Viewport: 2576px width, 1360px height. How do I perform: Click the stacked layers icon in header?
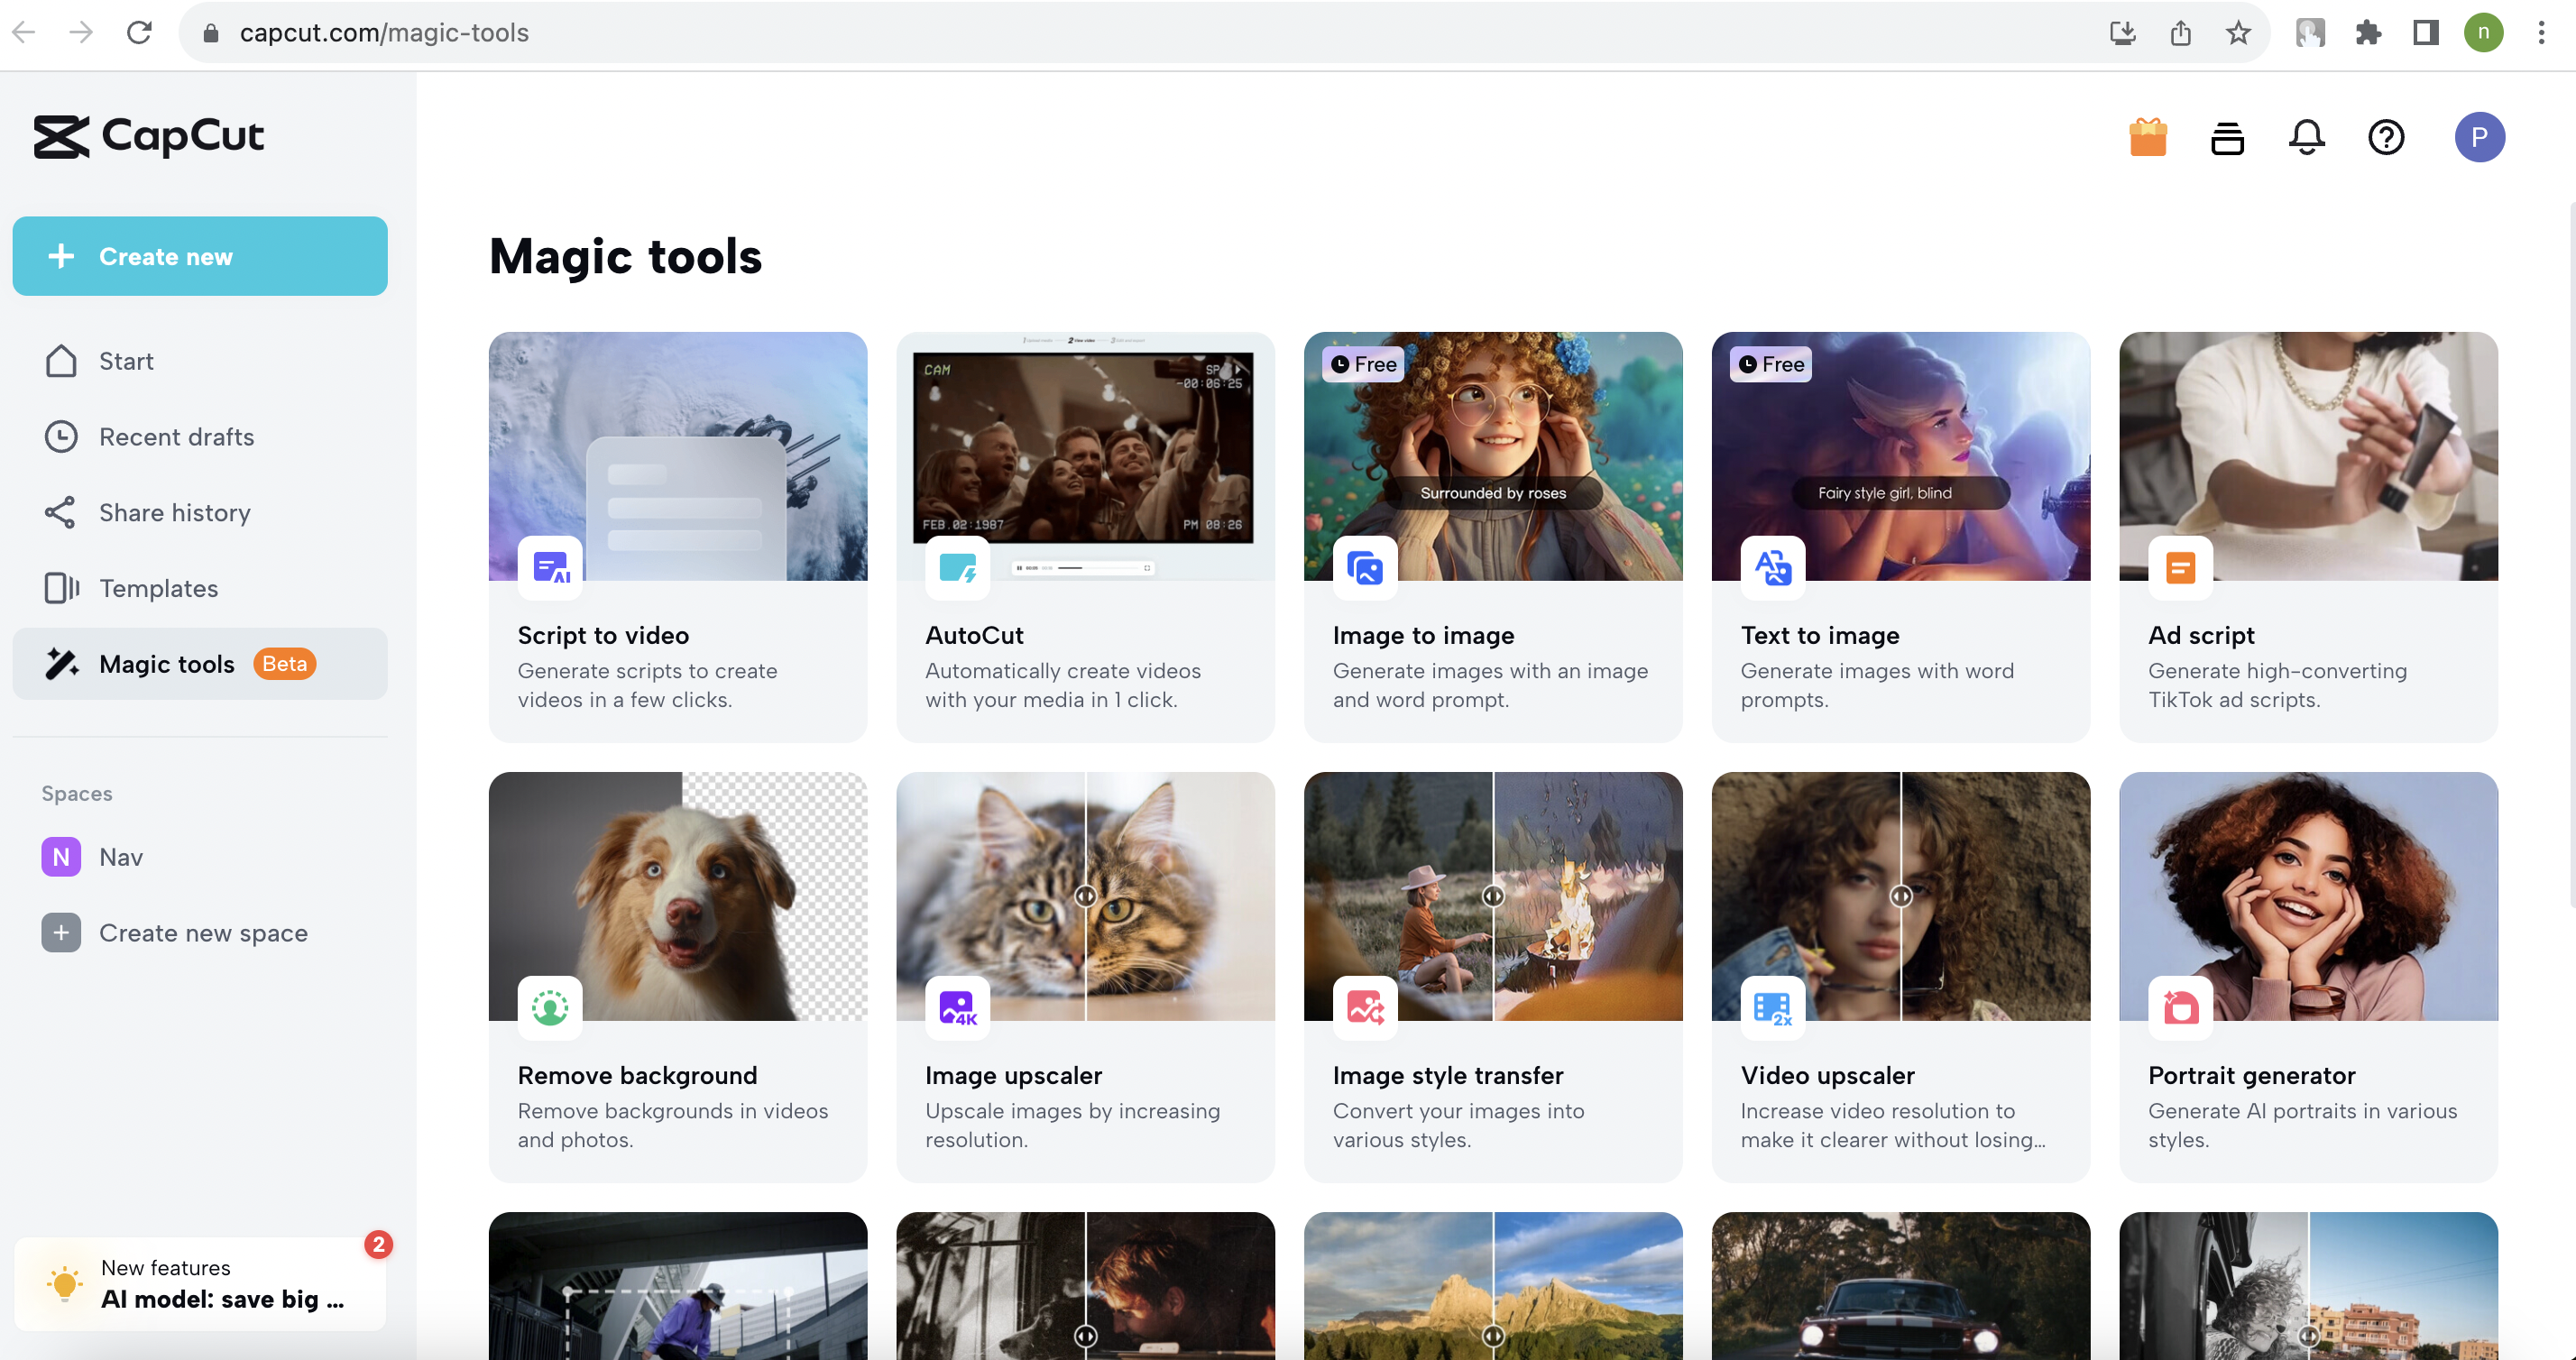[2227, 137]
